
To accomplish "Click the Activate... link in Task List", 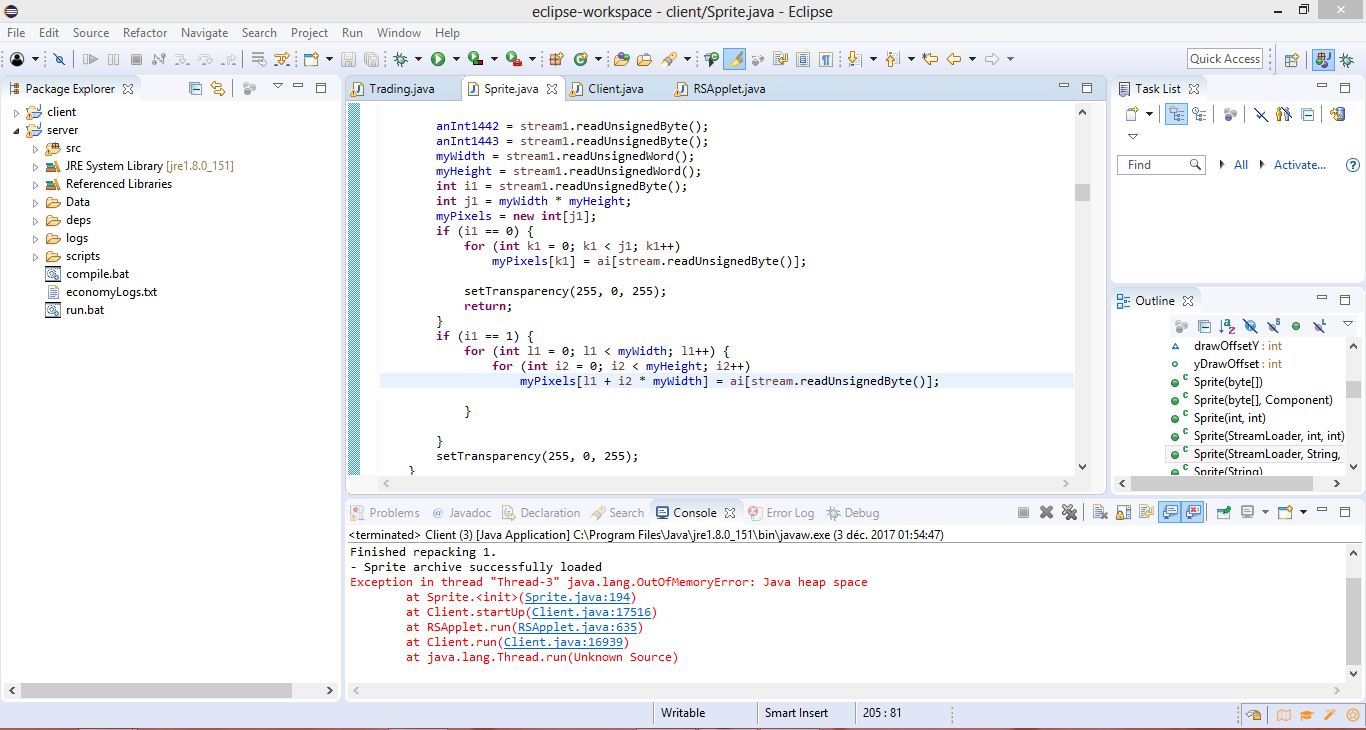I will point(1299,165).
